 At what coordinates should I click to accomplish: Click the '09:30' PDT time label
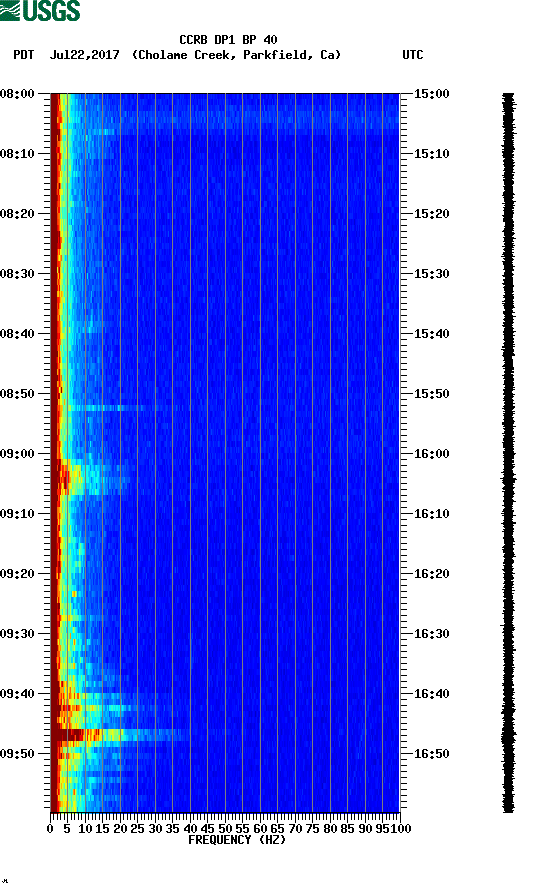click(x=18, y=634)
